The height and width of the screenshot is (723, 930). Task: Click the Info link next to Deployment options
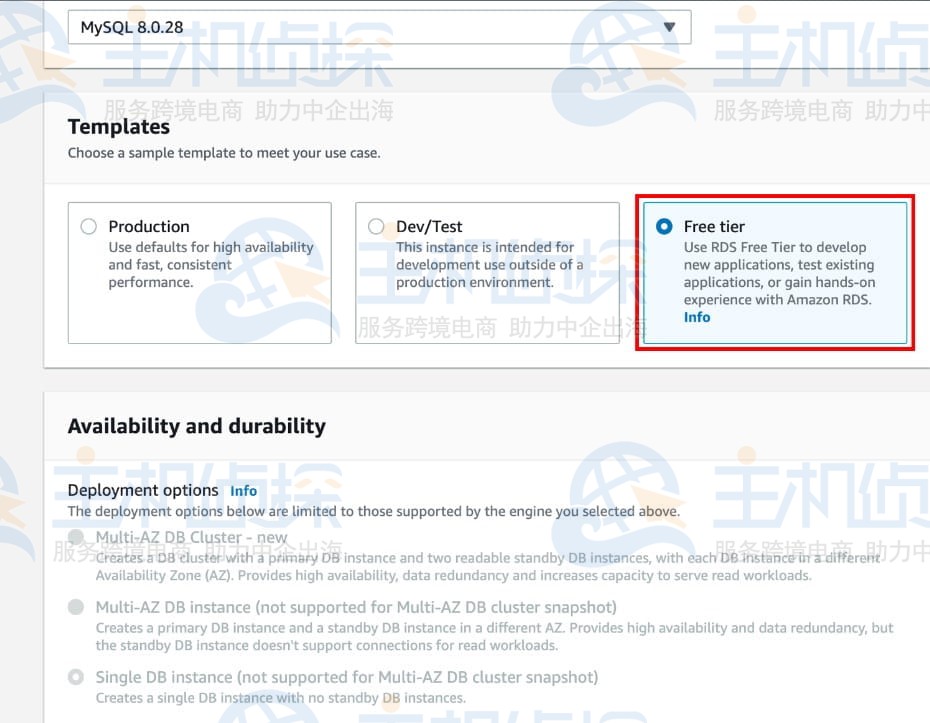click(x=243, y=490)
